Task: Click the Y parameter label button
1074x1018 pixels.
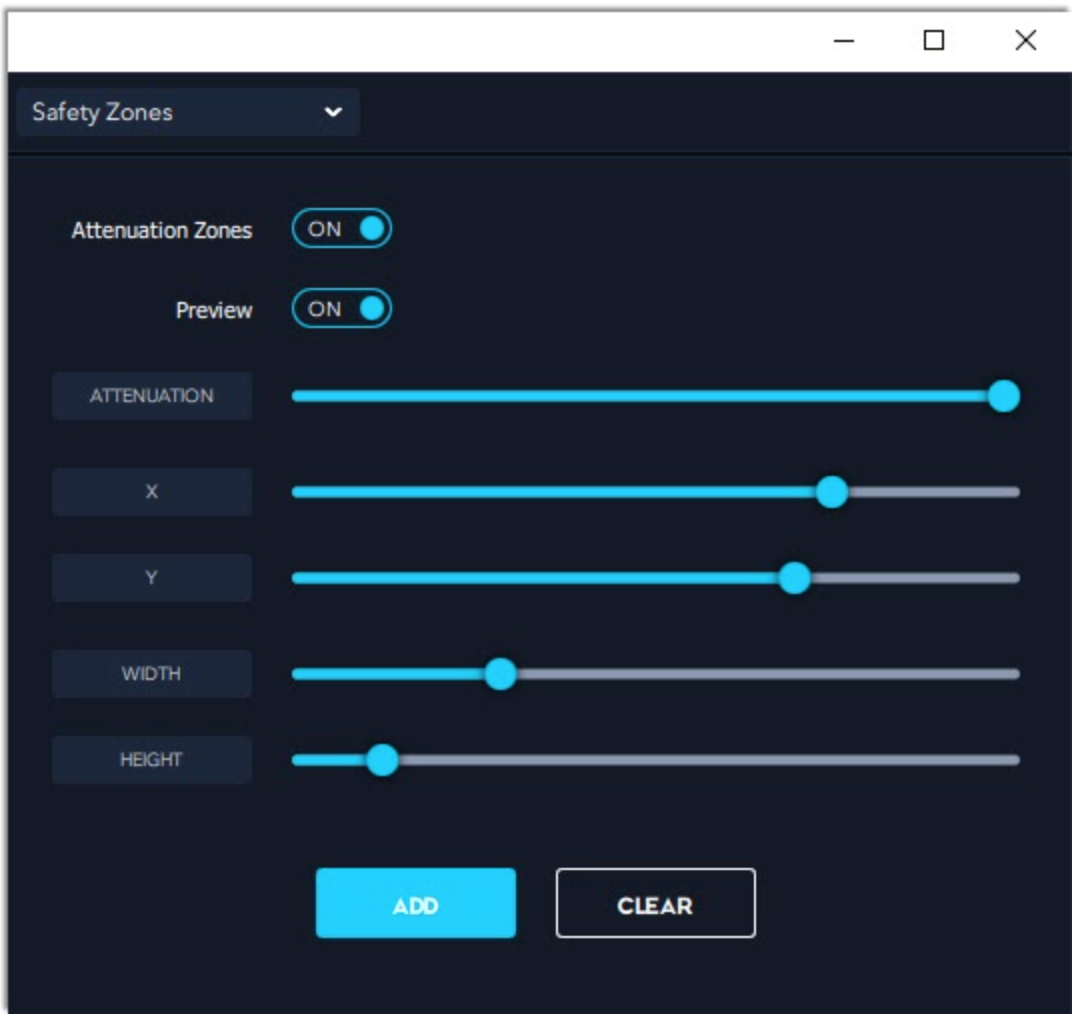Action: [152, 578]
